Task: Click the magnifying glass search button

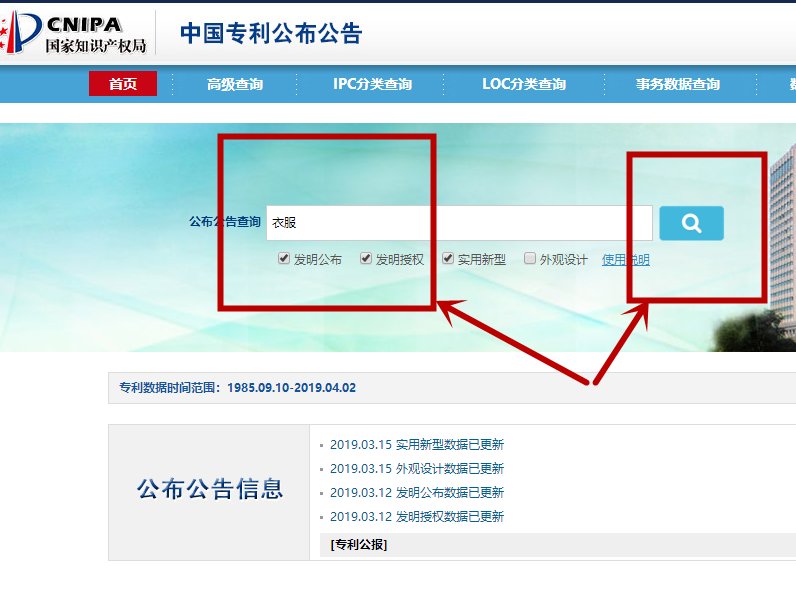Action: tap(691, 223)
